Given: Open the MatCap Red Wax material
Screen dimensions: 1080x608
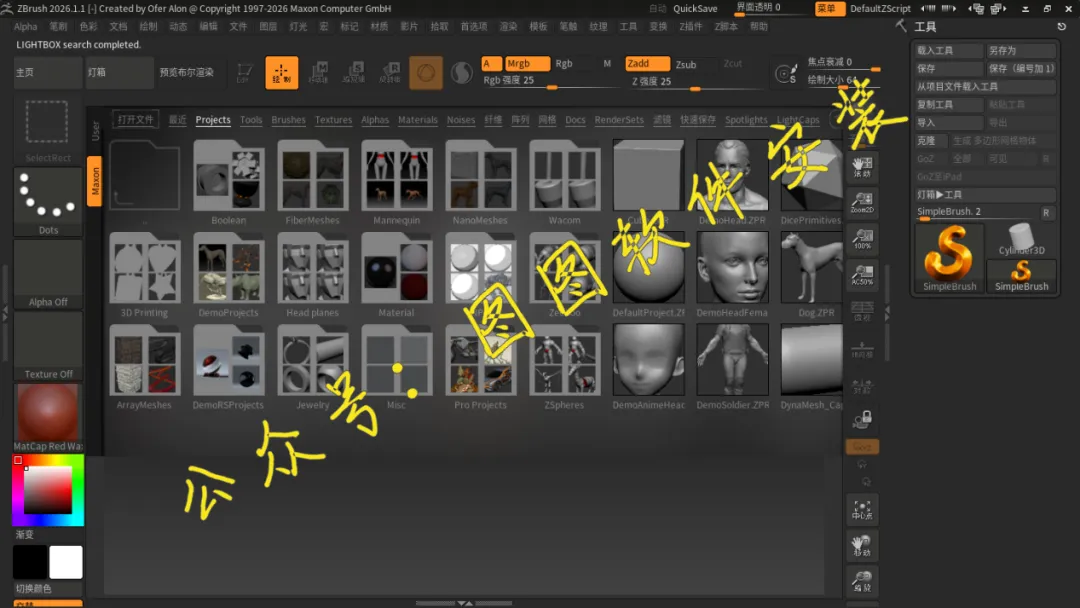Looking at the screenshot, I should pos(48,417).
